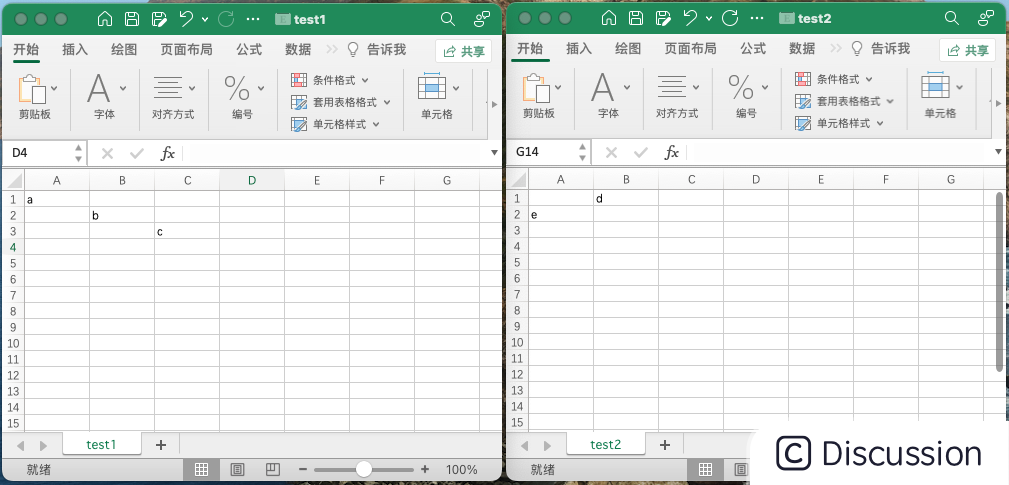Viewport: 1009px width, 485px height.
Task: Select 插入 tab in test1 window
Action: tap(75, 50)
